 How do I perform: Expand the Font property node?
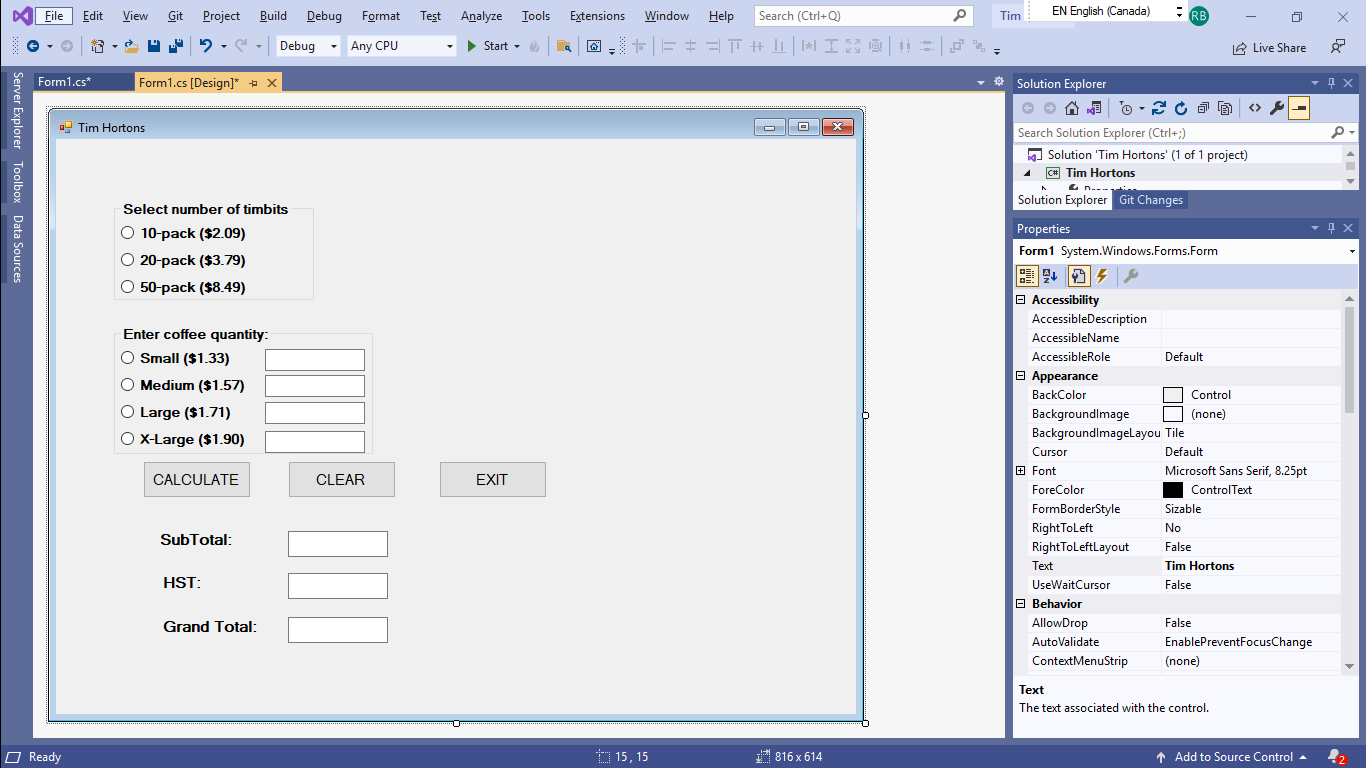click(x=1021, y=471)
